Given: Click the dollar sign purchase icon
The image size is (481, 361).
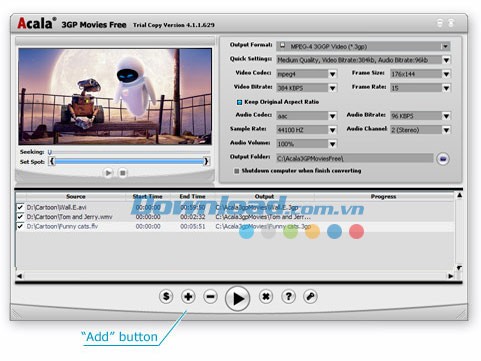Looking at the screenshot, I should [166, 296].
